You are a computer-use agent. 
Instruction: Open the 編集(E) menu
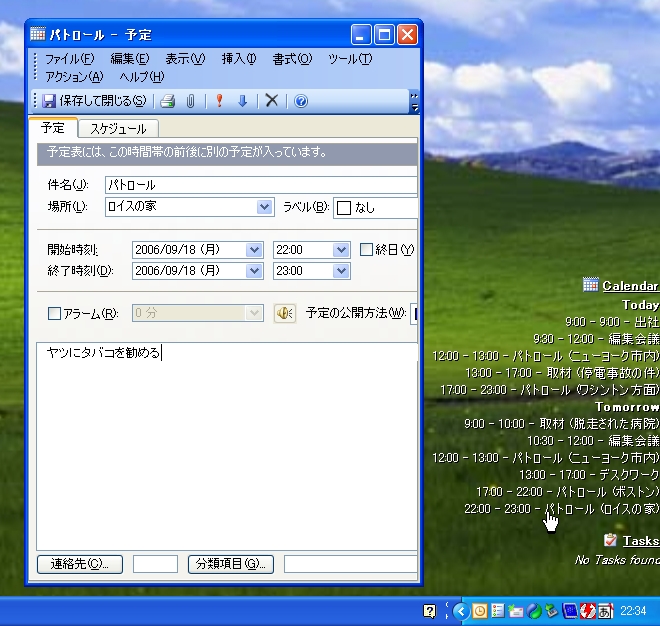coord(130,59)
